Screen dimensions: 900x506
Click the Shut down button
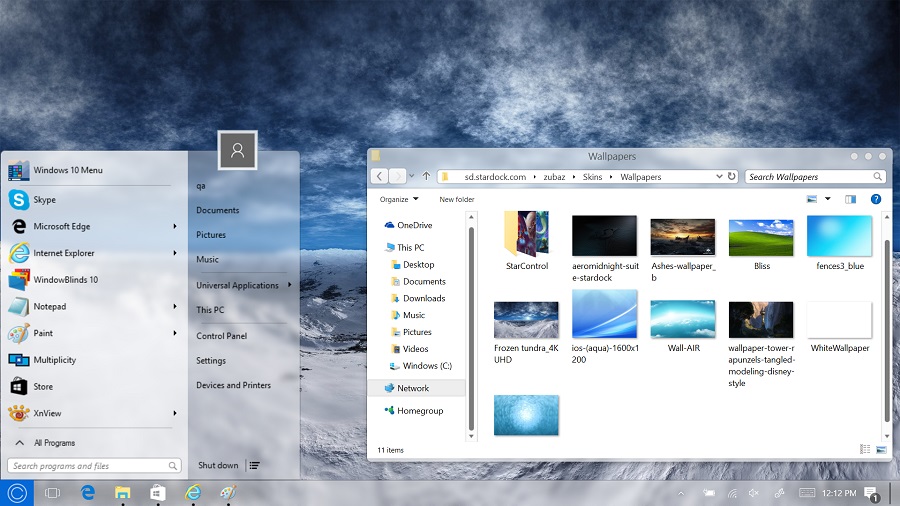[218, 465]
